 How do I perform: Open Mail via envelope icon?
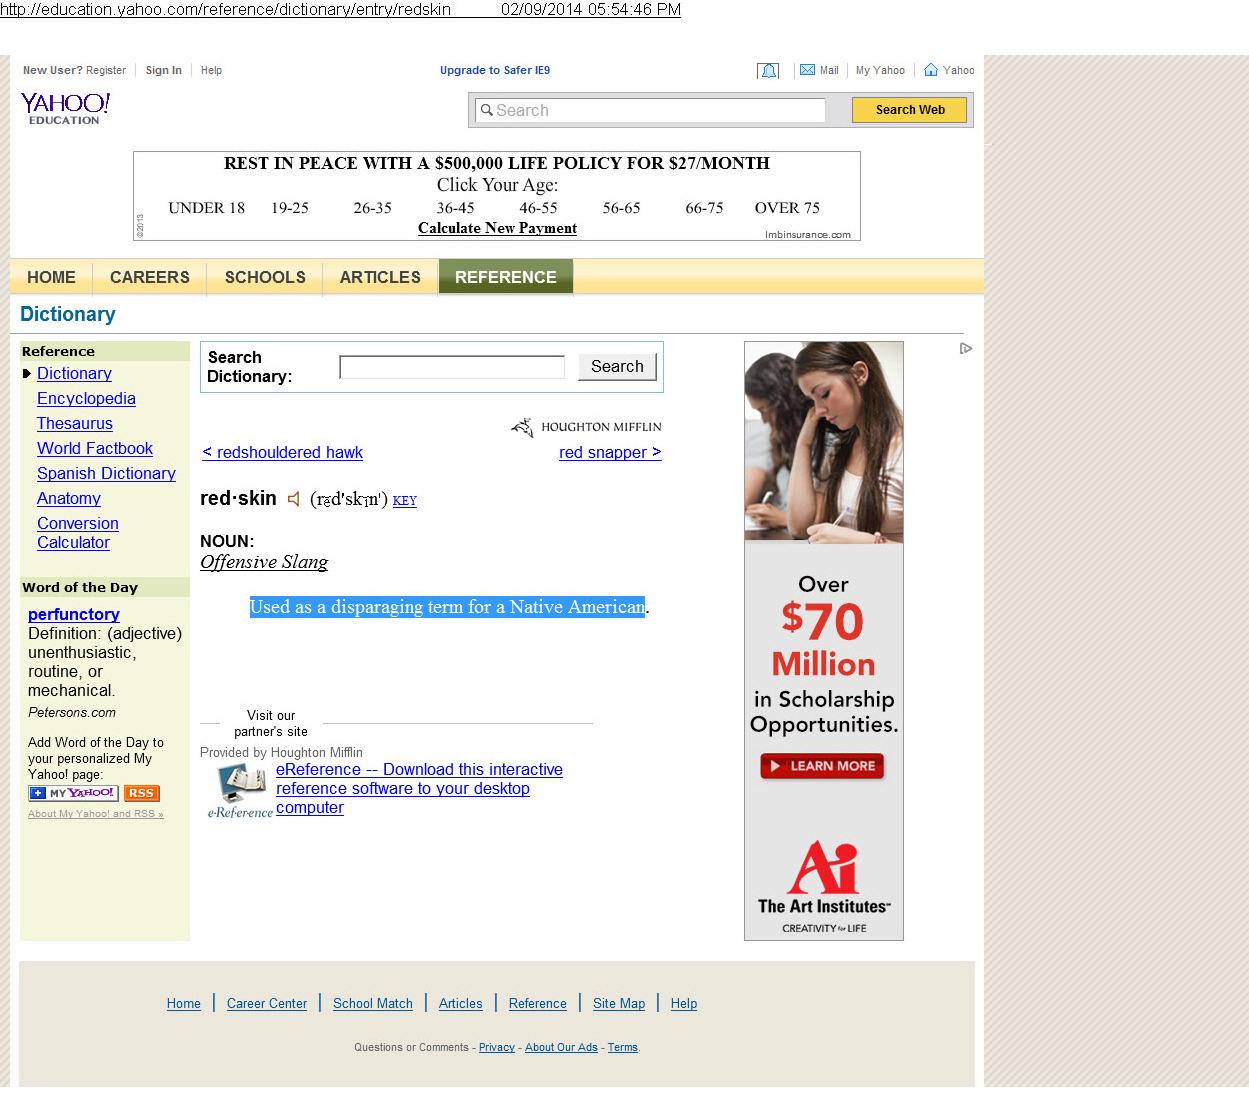[807, 70]
